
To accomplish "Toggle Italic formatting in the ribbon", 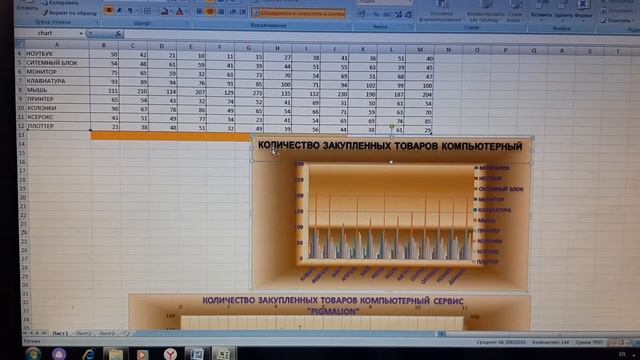I will click(119, 11).
